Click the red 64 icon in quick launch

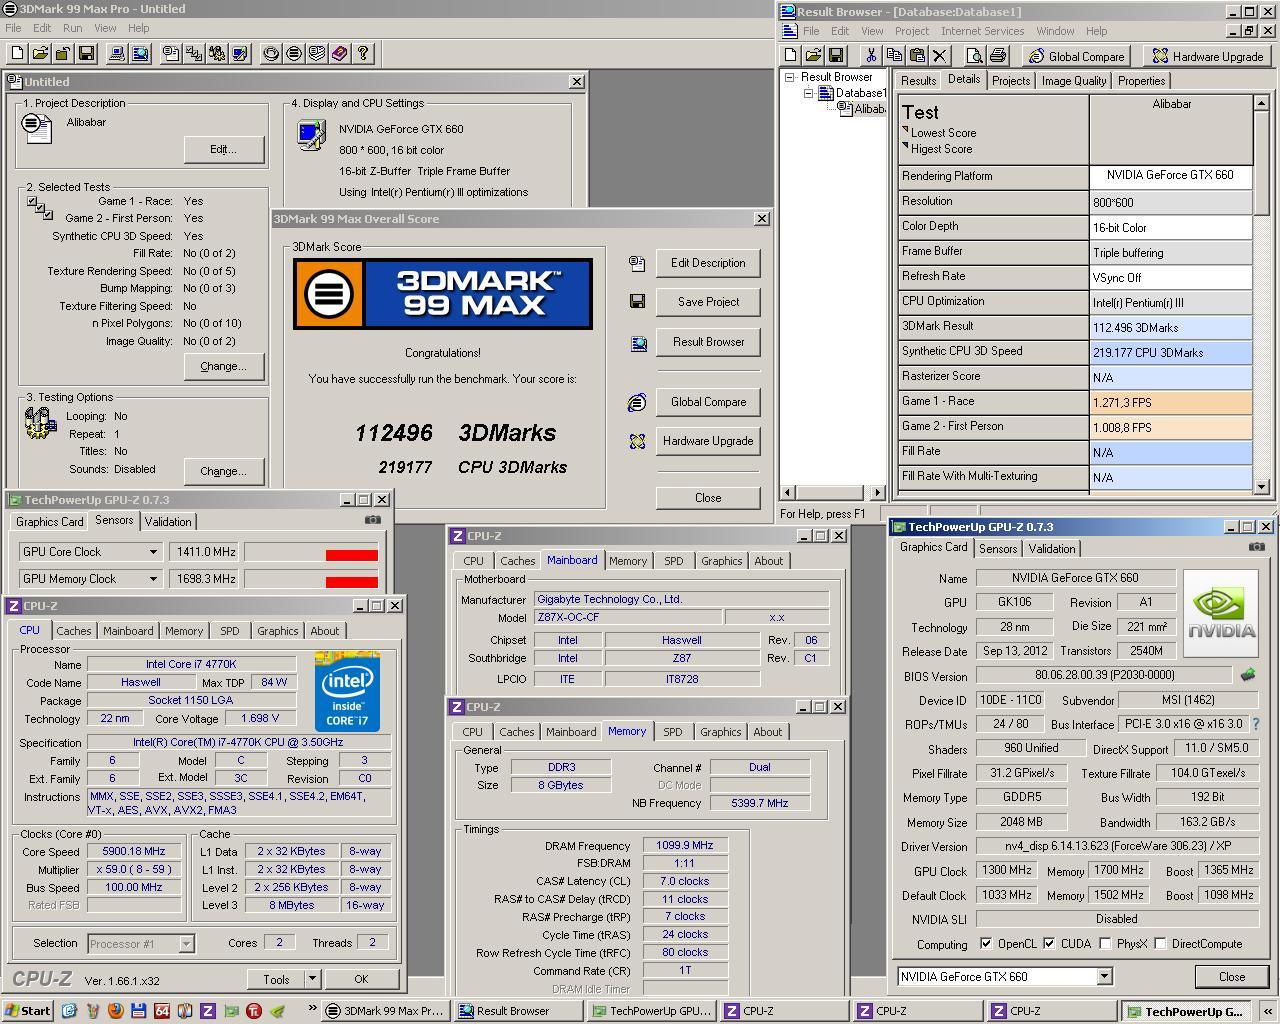pyautogui.click(x=161, y=1011)
